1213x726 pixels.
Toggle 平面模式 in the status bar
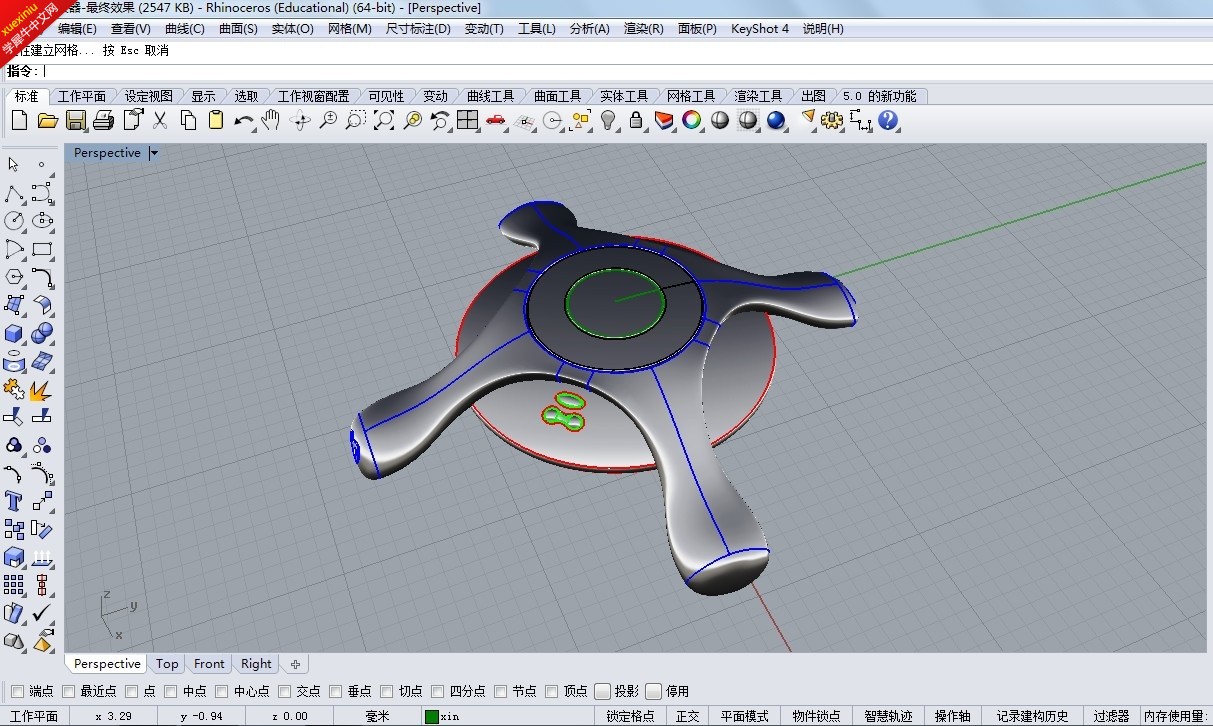pyautogui.click(x=745, y=716)
